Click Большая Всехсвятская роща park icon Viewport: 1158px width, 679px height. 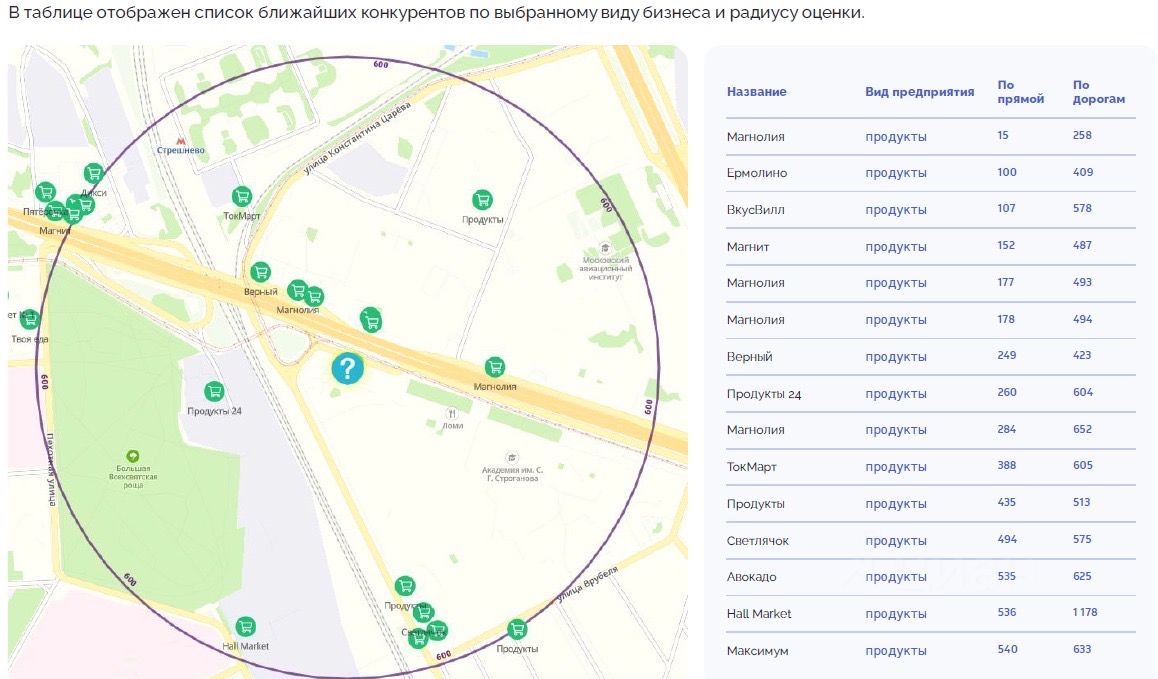click(x=133, y=456)
